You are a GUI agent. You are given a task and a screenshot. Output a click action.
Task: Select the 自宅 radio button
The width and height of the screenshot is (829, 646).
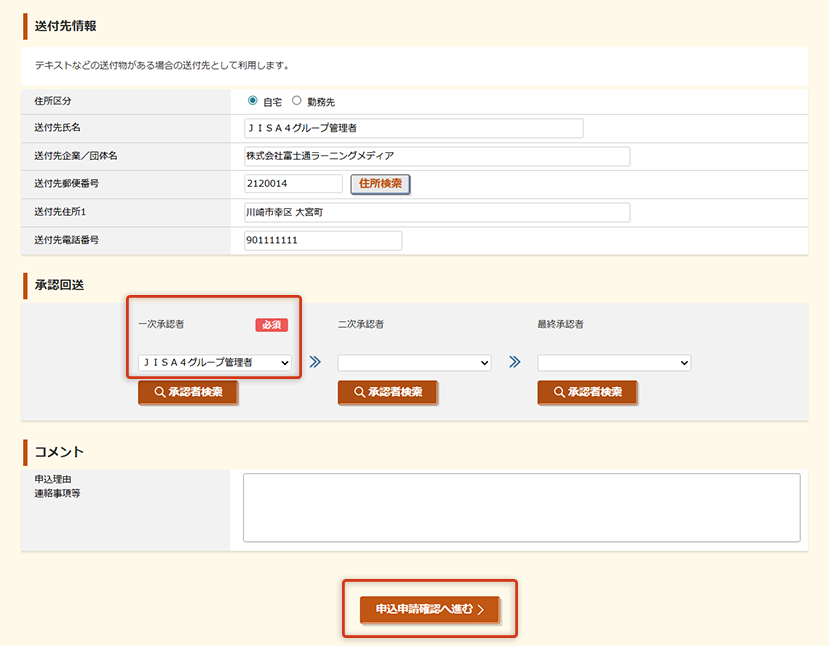[253, 101]
